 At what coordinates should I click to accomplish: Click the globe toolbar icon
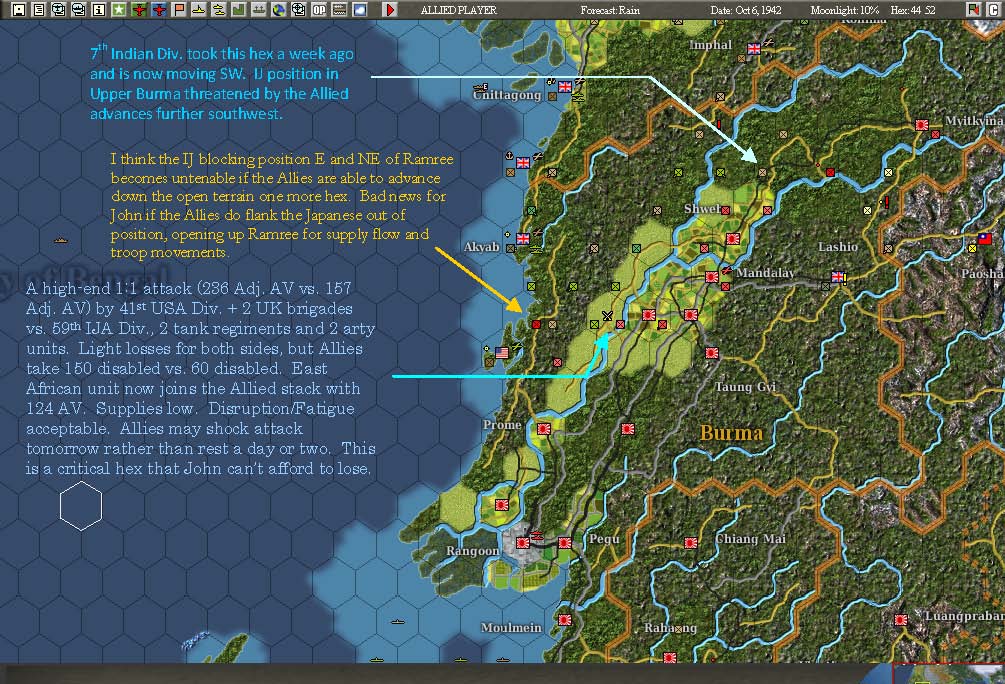coord(278,10)
